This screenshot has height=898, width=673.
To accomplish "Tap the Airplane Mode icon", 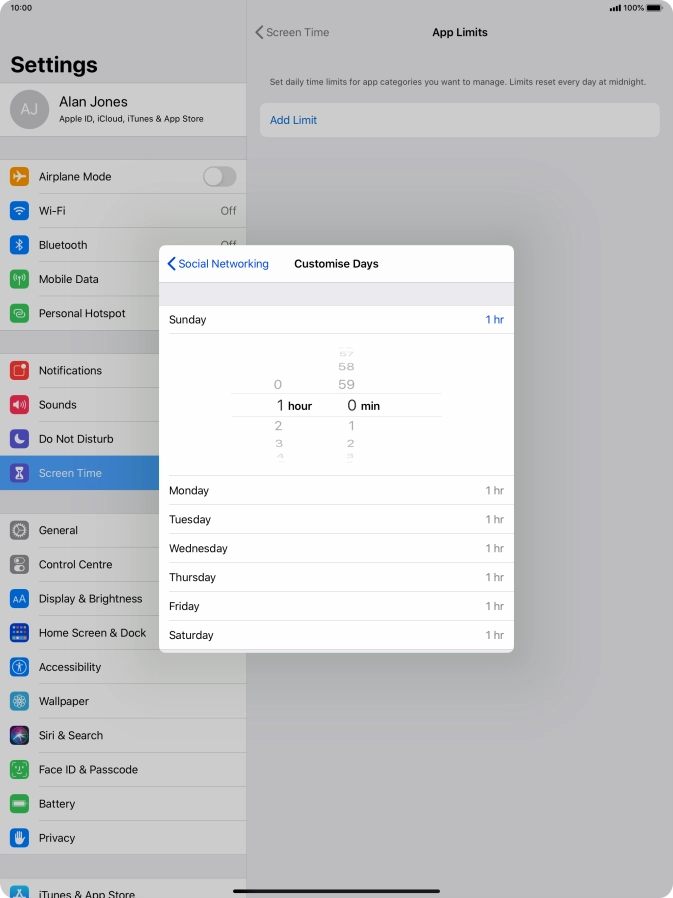I will (x=19, y=177).
